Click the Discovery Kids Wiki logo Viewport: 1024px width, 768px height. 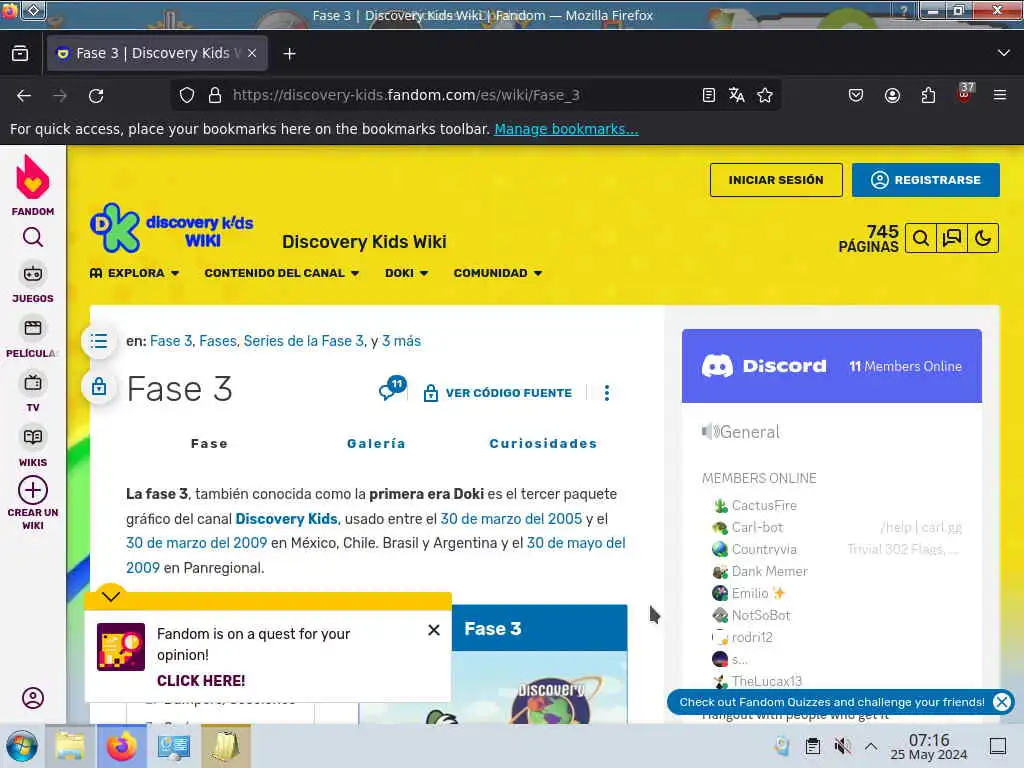tap(172, 229)
